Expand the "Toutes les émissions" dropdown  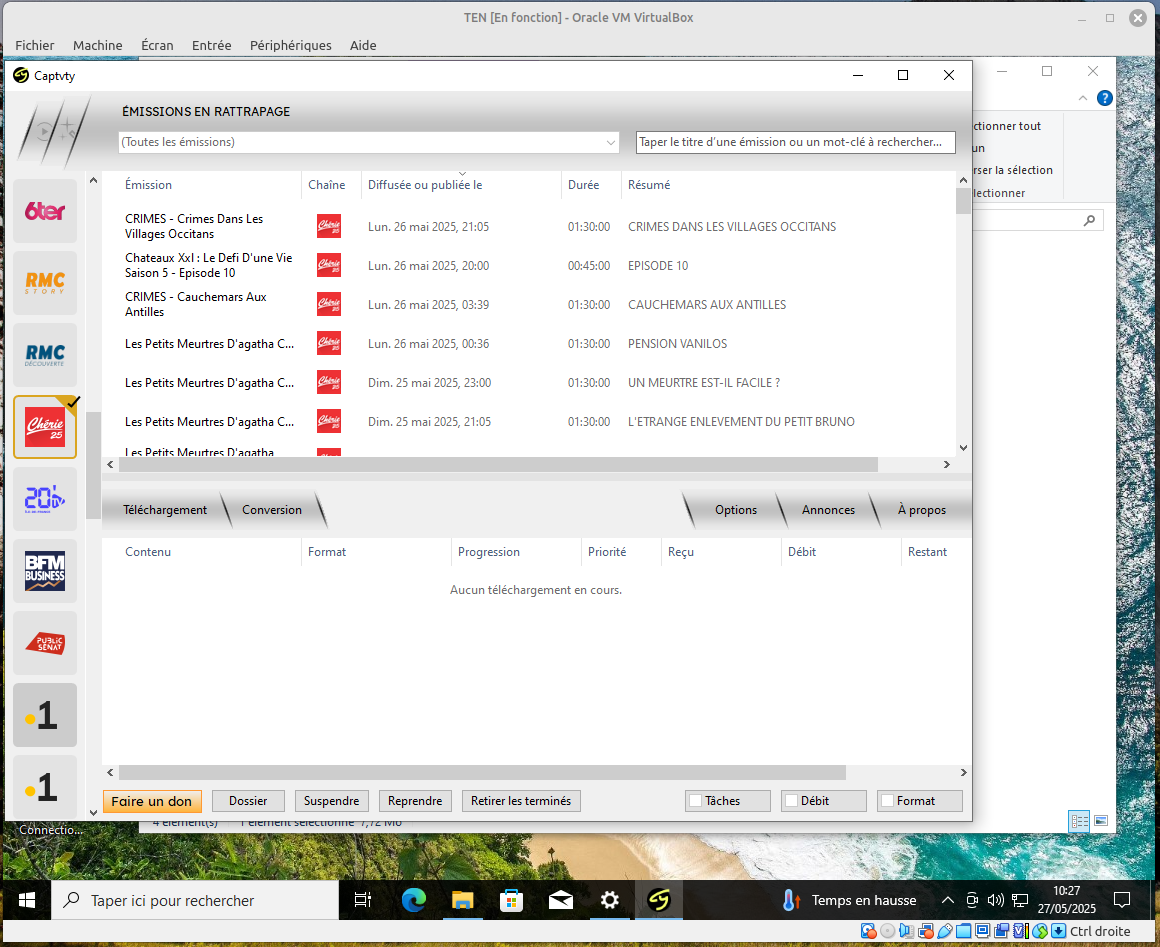tap(611, 143)
